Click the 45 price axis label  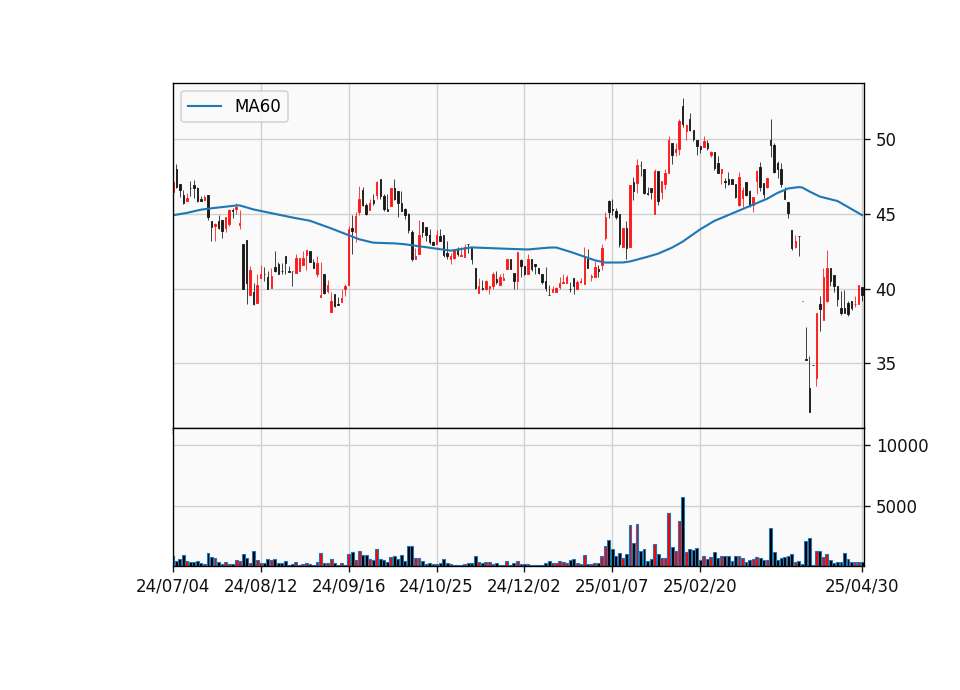click(x=885, y=215)
